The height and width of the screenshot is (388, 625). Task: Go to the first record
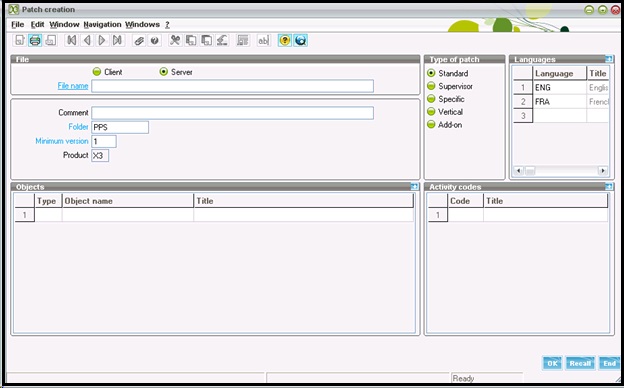tap(71, 40)
